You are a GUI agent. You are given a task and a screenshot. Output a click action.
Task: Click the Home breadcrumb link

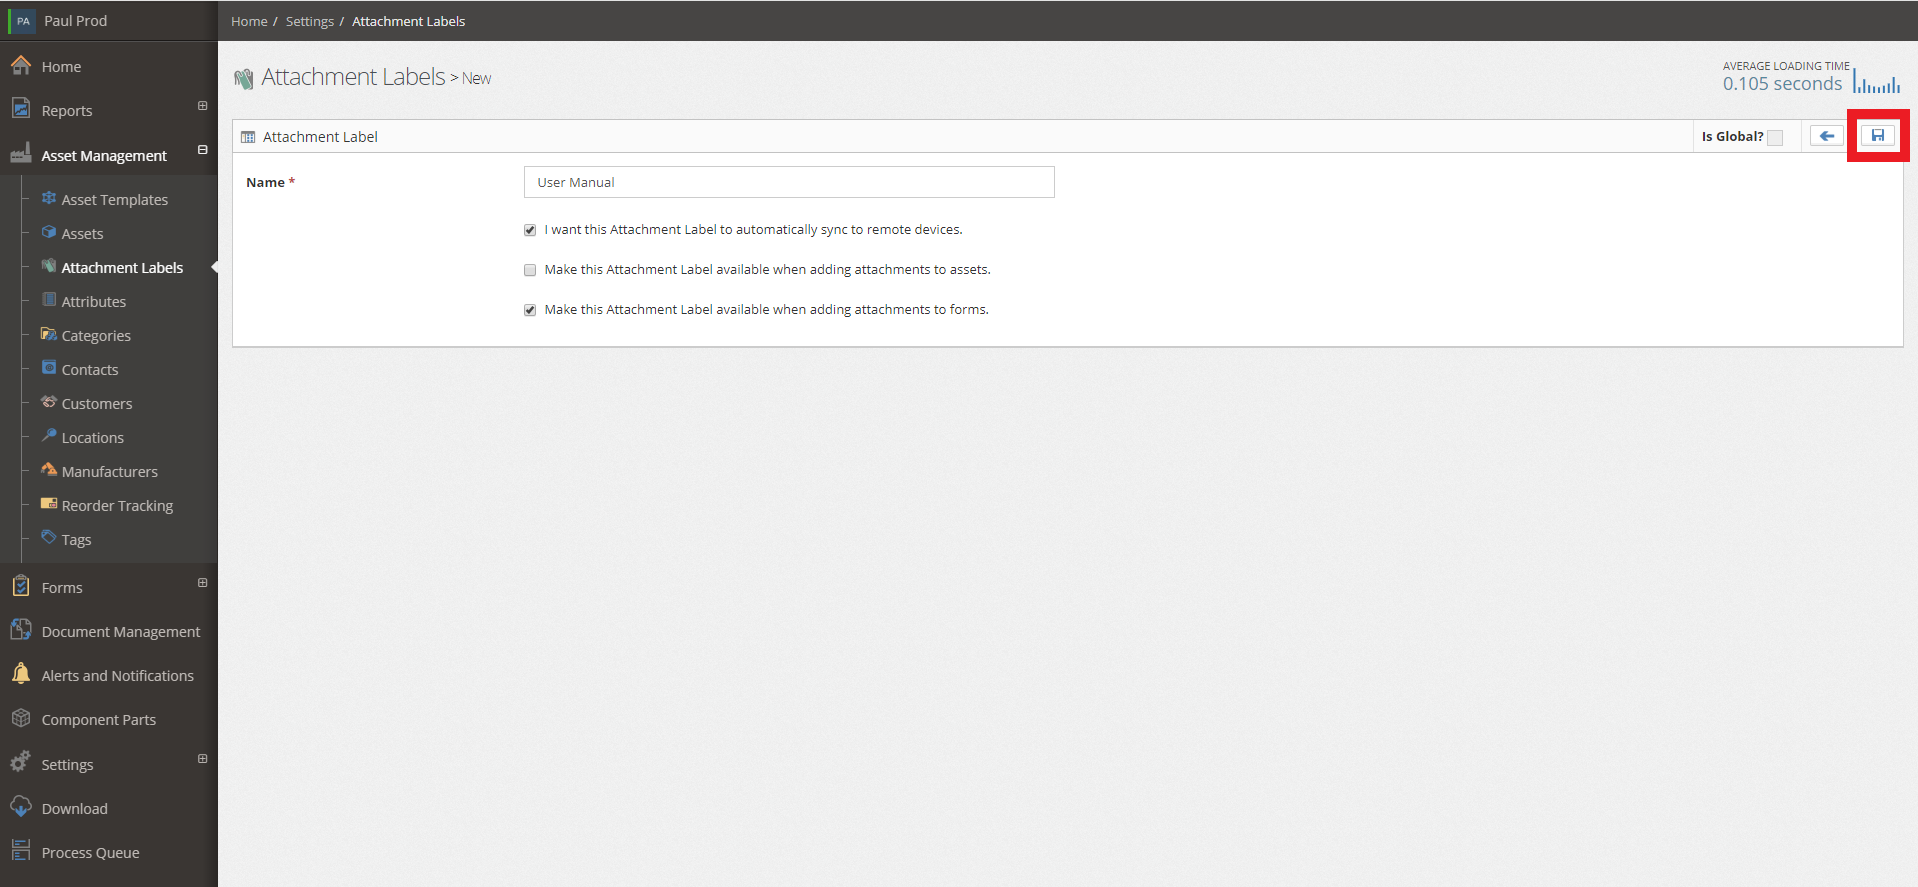(x=249, y=21)
